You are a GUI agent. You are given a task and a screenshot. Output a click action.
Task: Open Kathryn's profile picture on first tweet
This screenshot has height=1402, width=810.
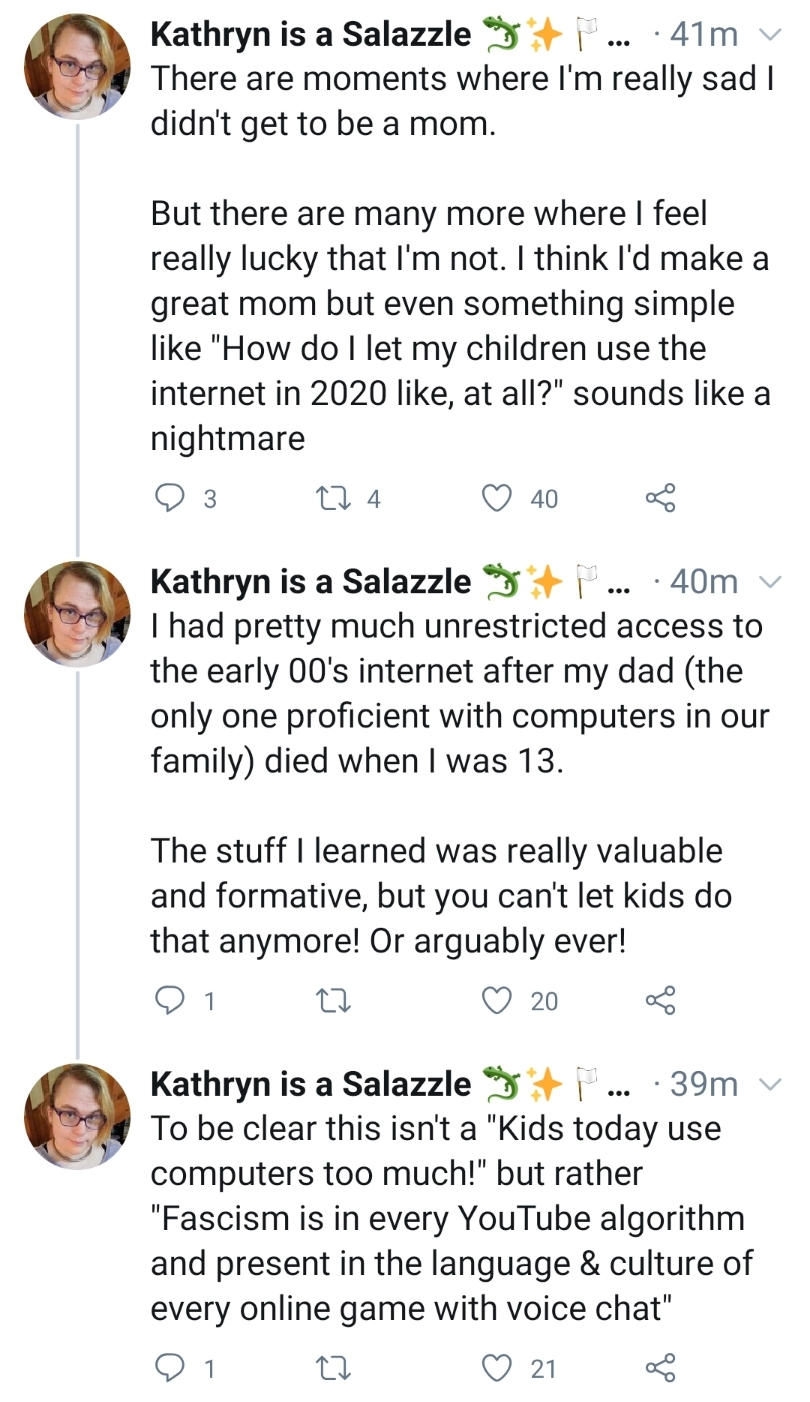(x=77, y=67)
